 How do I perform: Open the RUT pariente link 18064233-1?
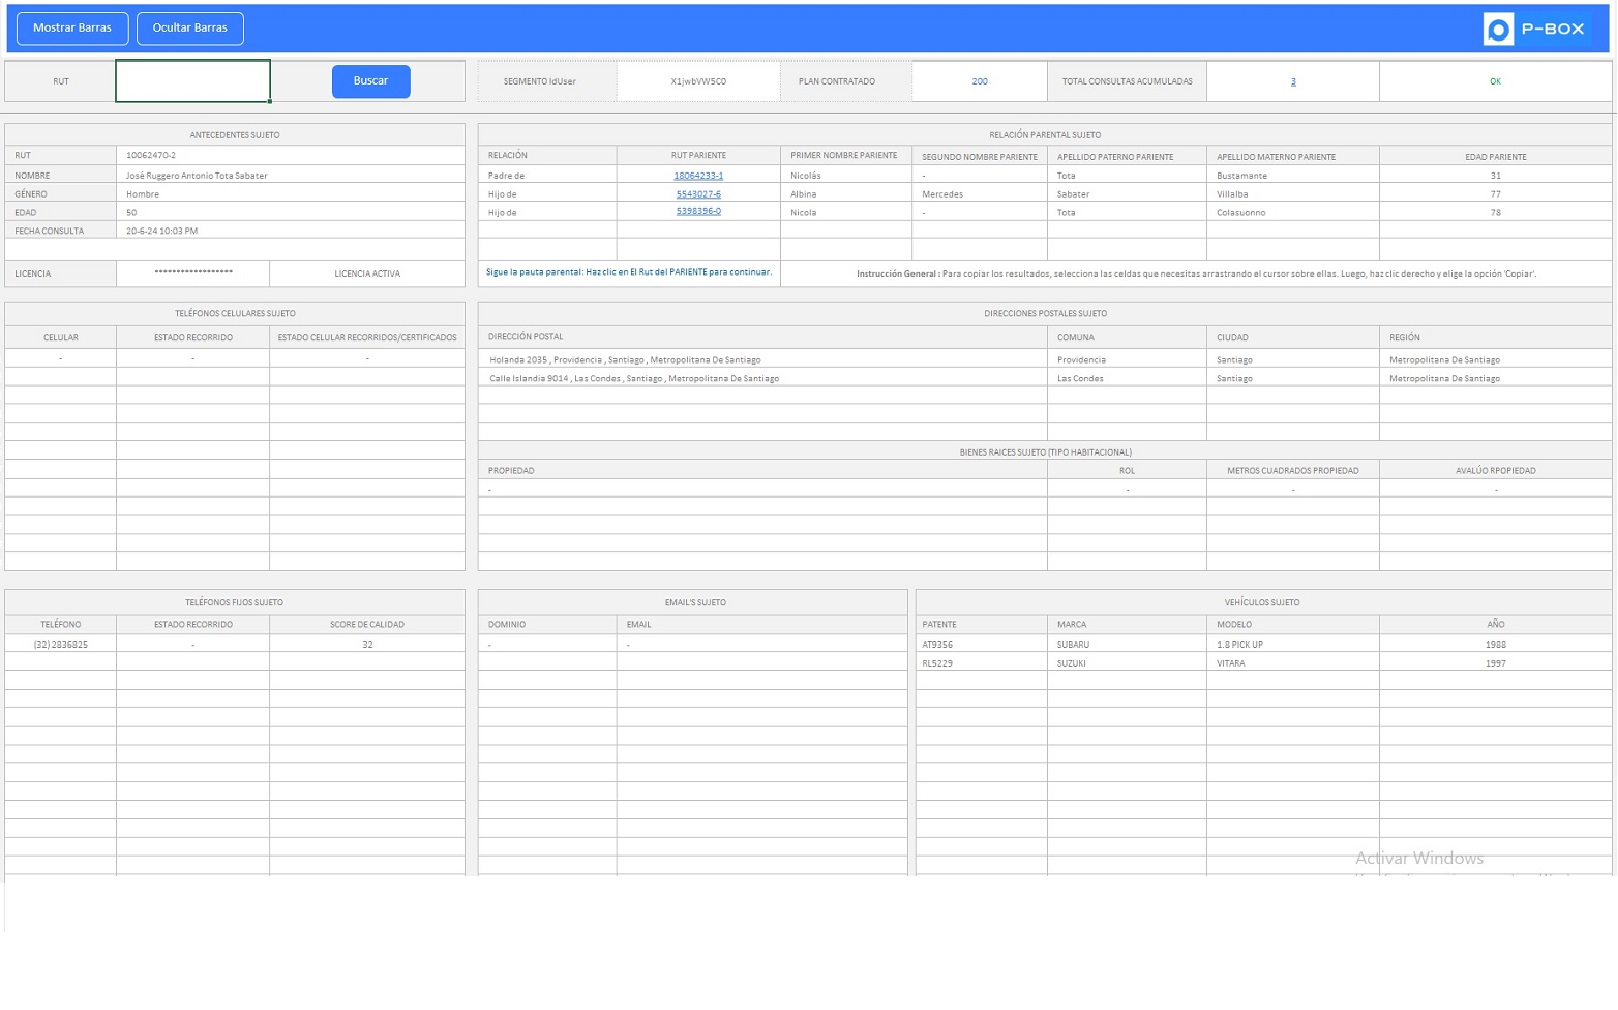[698, 174]
